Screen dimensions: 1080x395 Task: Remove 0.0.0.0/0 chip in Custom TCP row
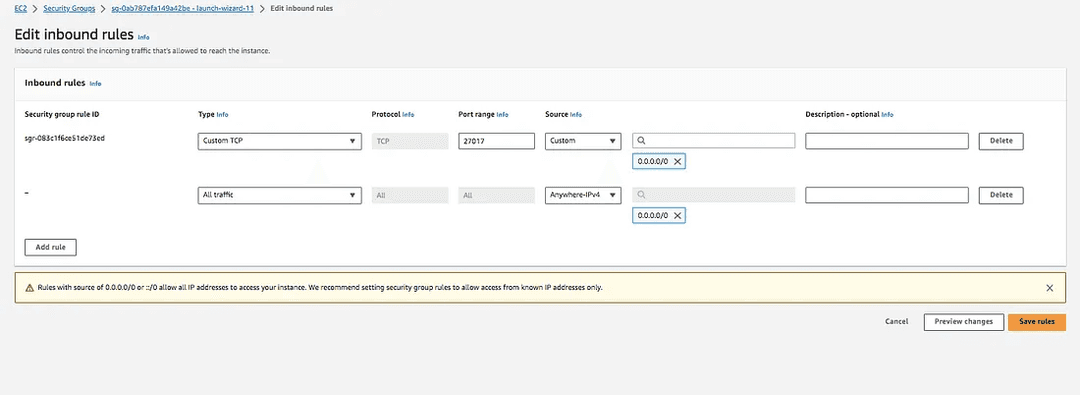[x=677, y=161]
